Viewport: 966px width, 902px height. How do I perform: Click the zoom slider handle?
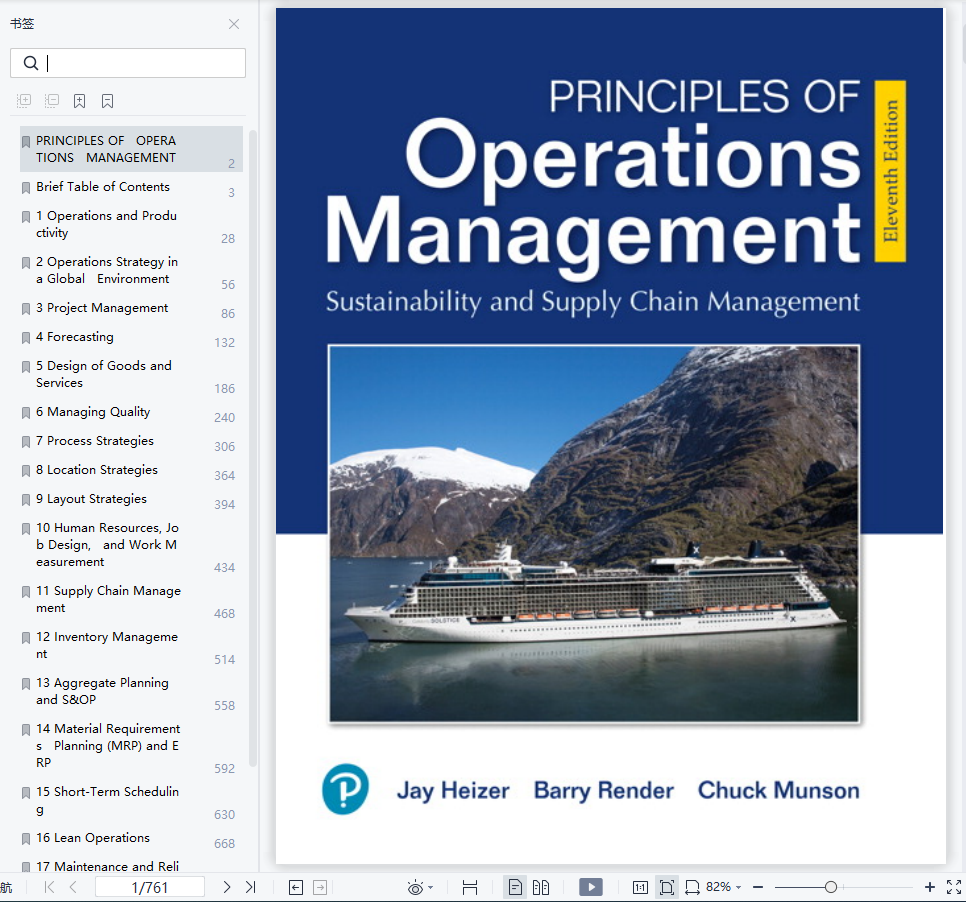pos(831,887)
